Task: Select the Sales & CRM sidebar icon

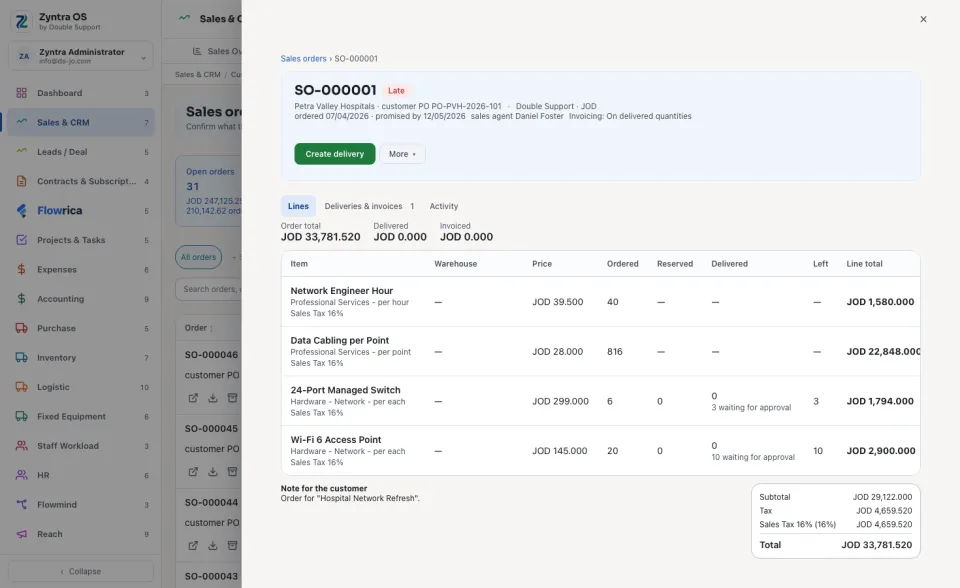Action: pos(21,122)
